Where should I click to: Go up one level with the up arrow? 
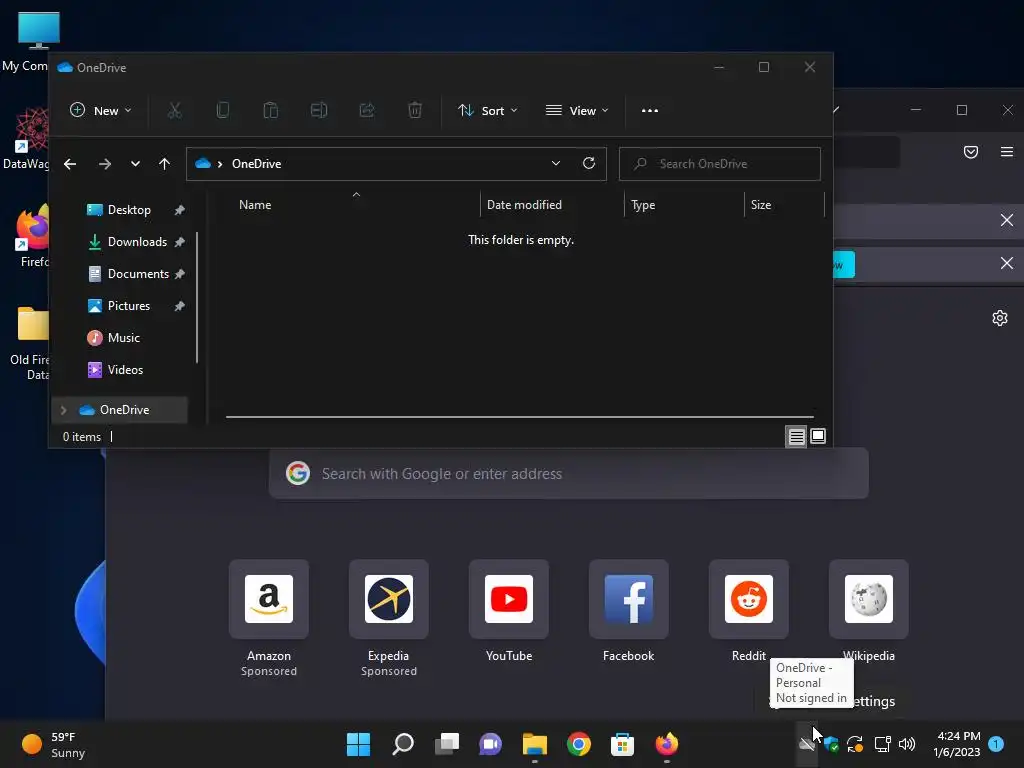164,164
